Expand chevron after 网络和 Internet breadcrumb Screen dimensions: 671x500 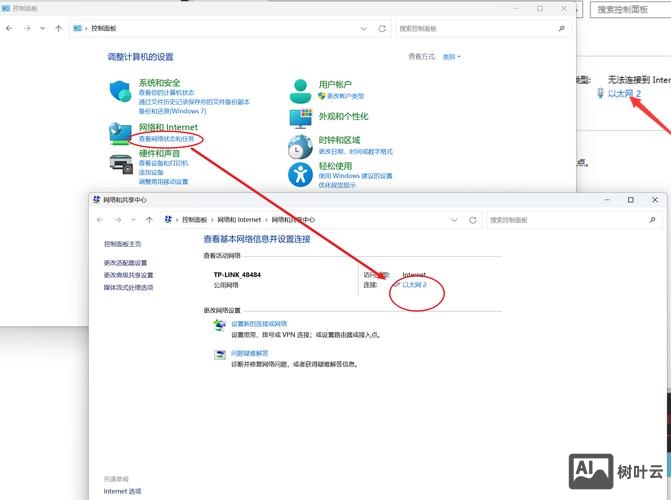266,220
